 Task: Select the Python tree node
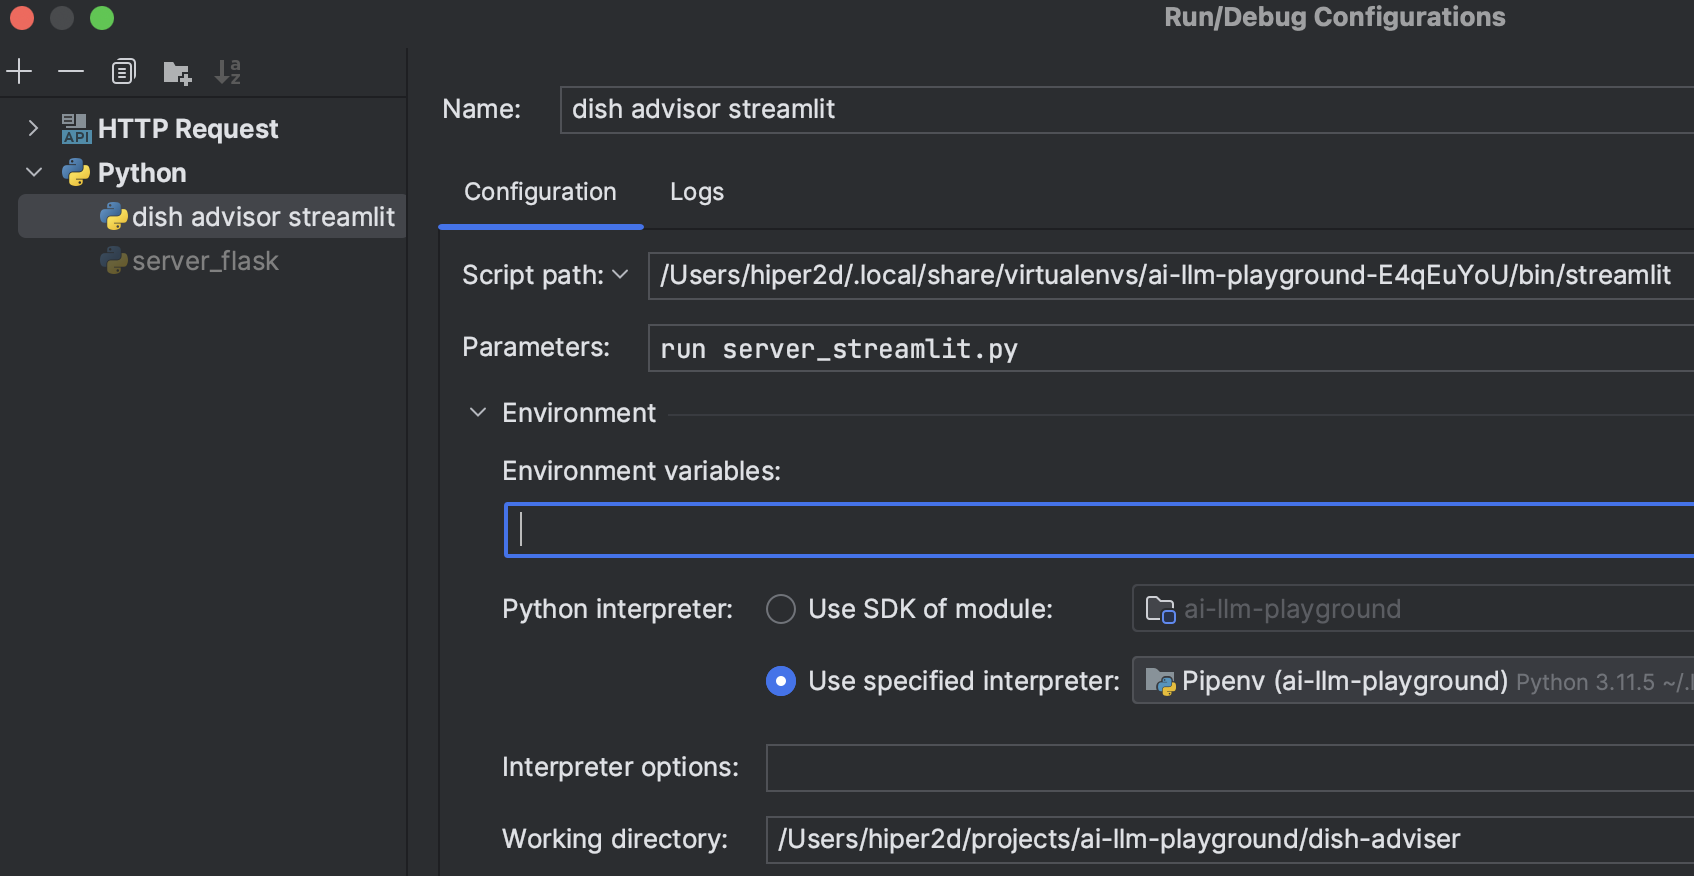coord(142,173)
